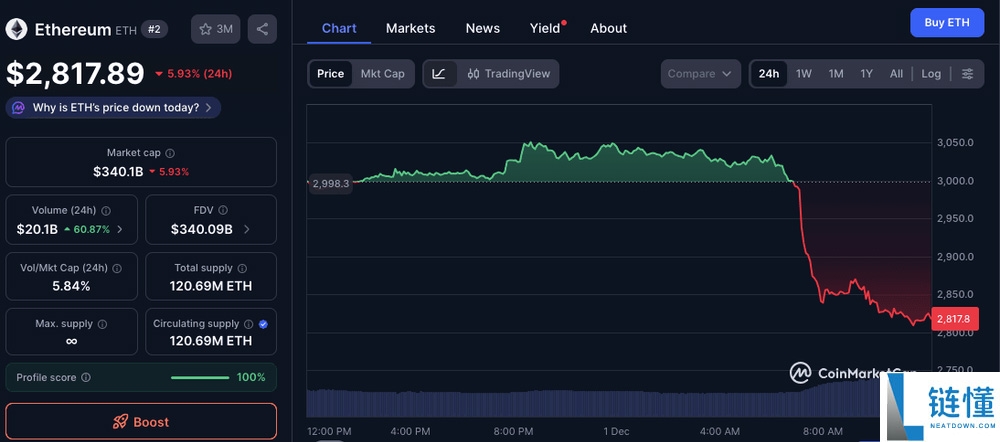Expand 'Why is ETH's price down today?' chevron
The width and height of the screenshot is (1000, 442).
(209, 108)
